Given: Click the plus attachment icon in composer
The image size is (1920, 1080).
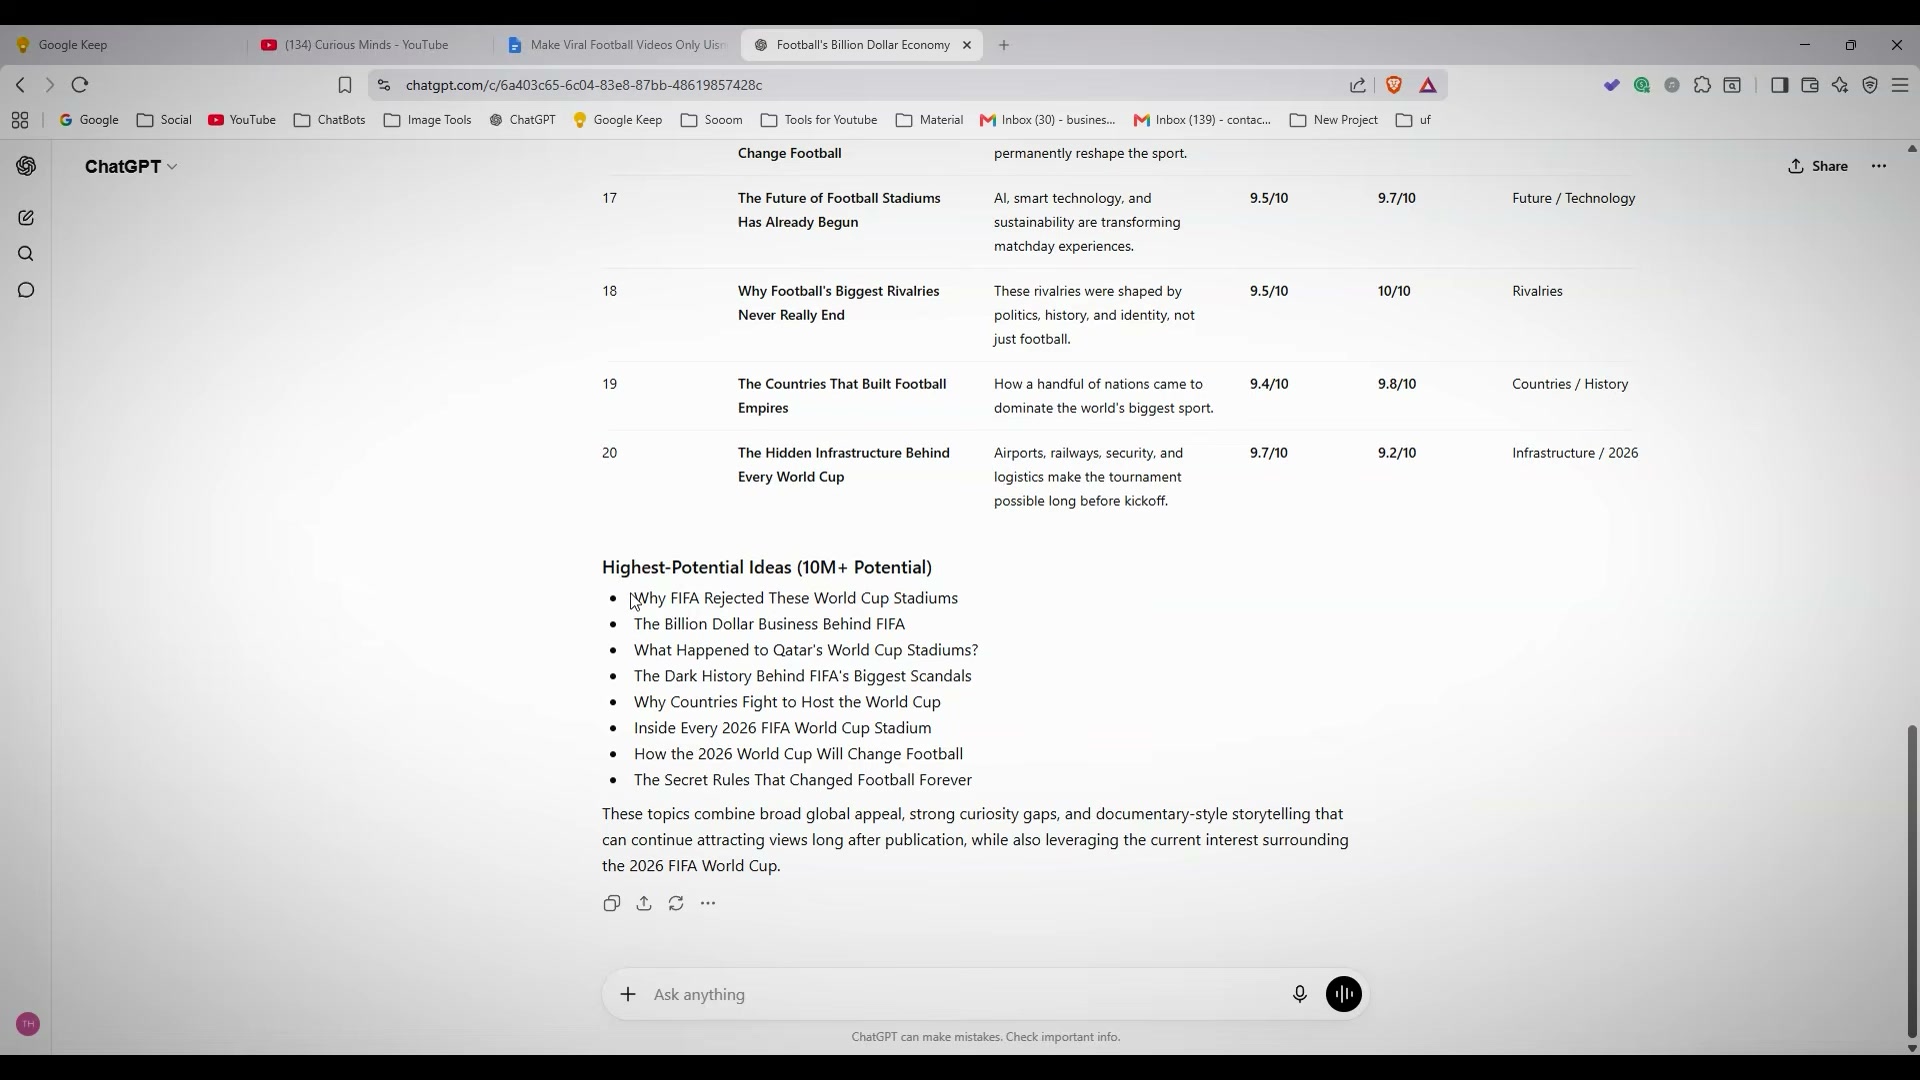Looking at the screenshot, I should click(628, 994).
